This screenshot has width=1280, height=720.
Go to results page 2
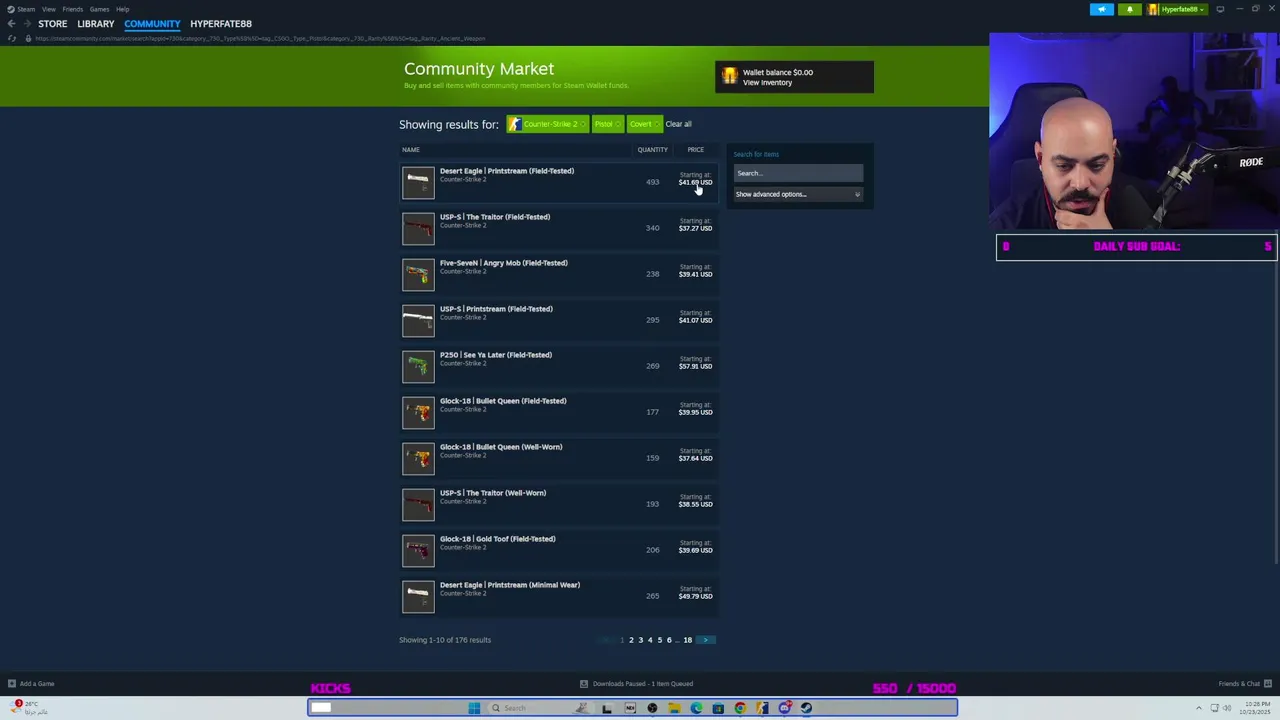coord(631,640)
